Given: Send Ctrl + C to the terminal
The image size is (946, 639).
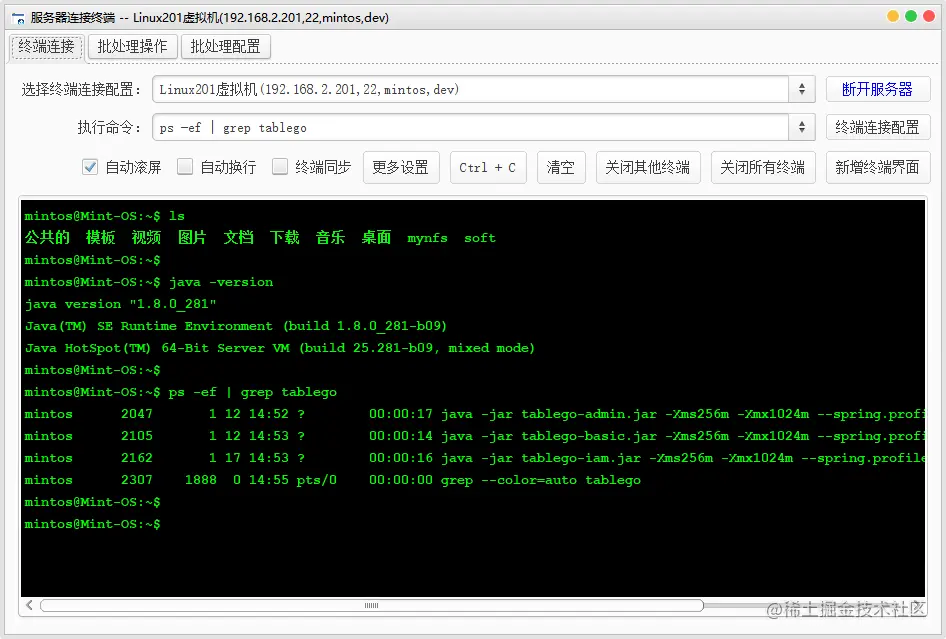Looking at the screenshot, I should coord(487,167).
